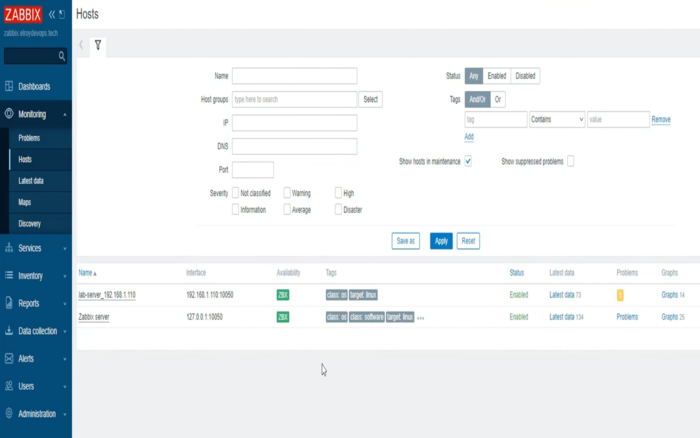The width and height of the screenshot is (700, 438).
Task: Click the Remove tag link
Action: coord(661,119)
